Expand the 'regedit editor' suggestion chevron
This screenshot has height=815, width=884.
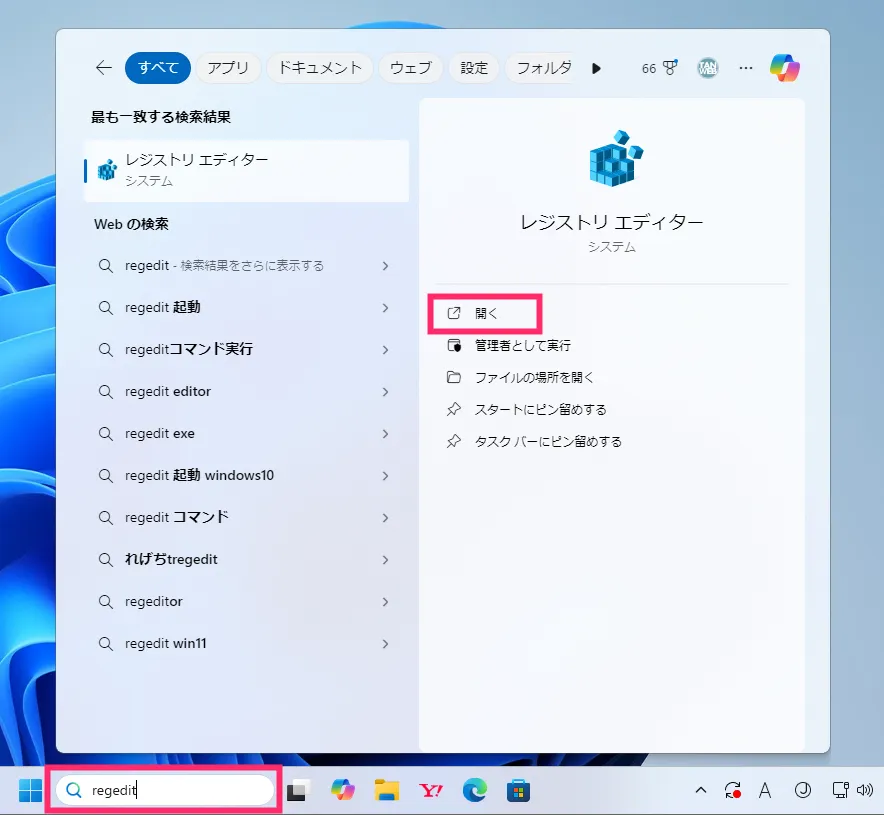[x=385, y=392]
